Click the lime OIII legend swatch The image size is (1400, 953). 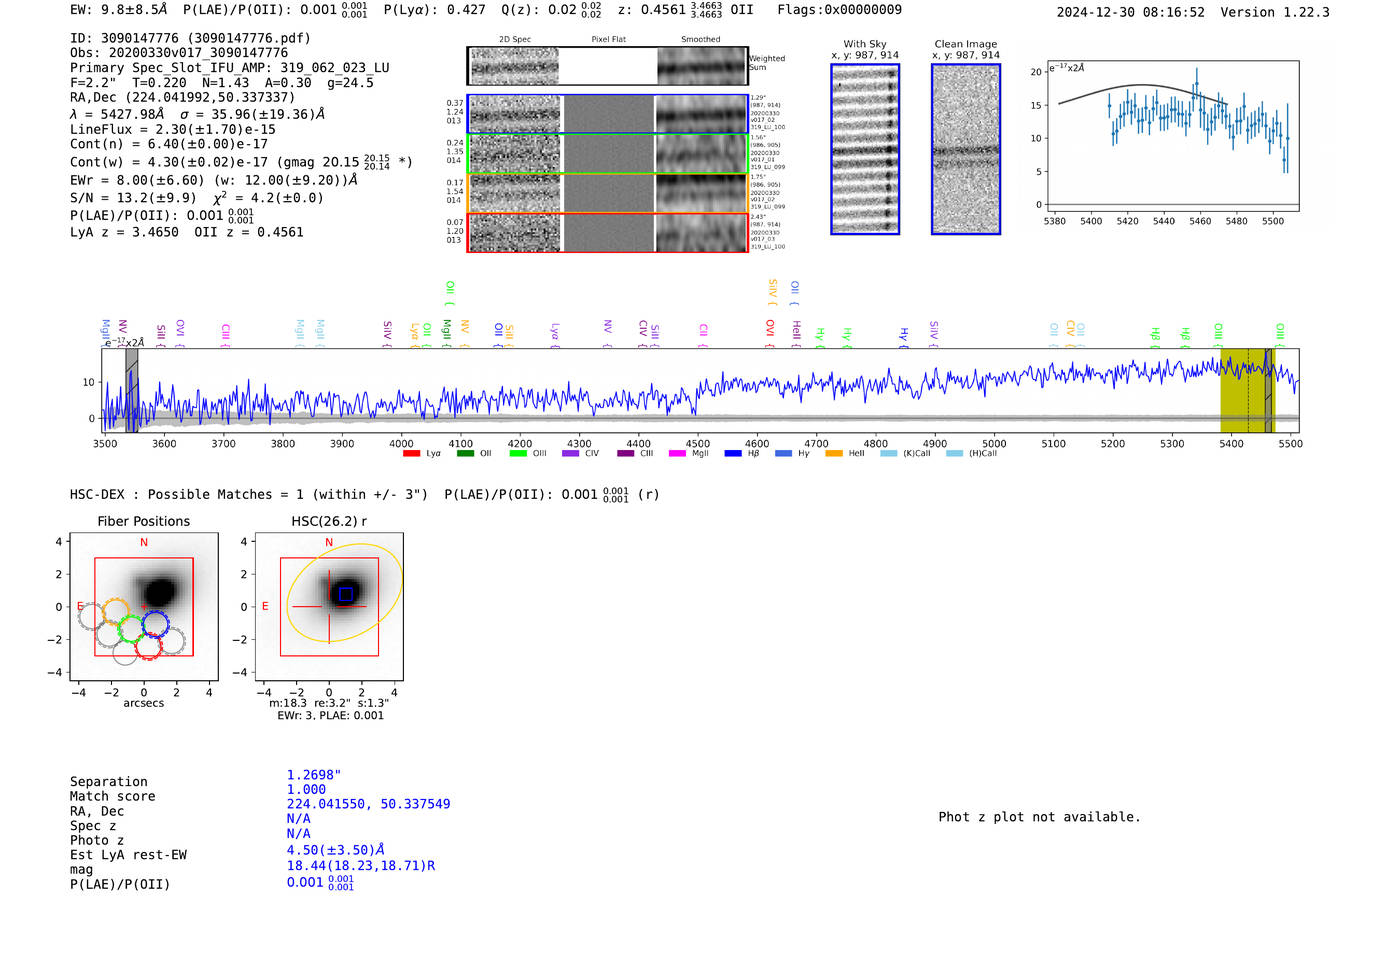click(x=518, y=454)
